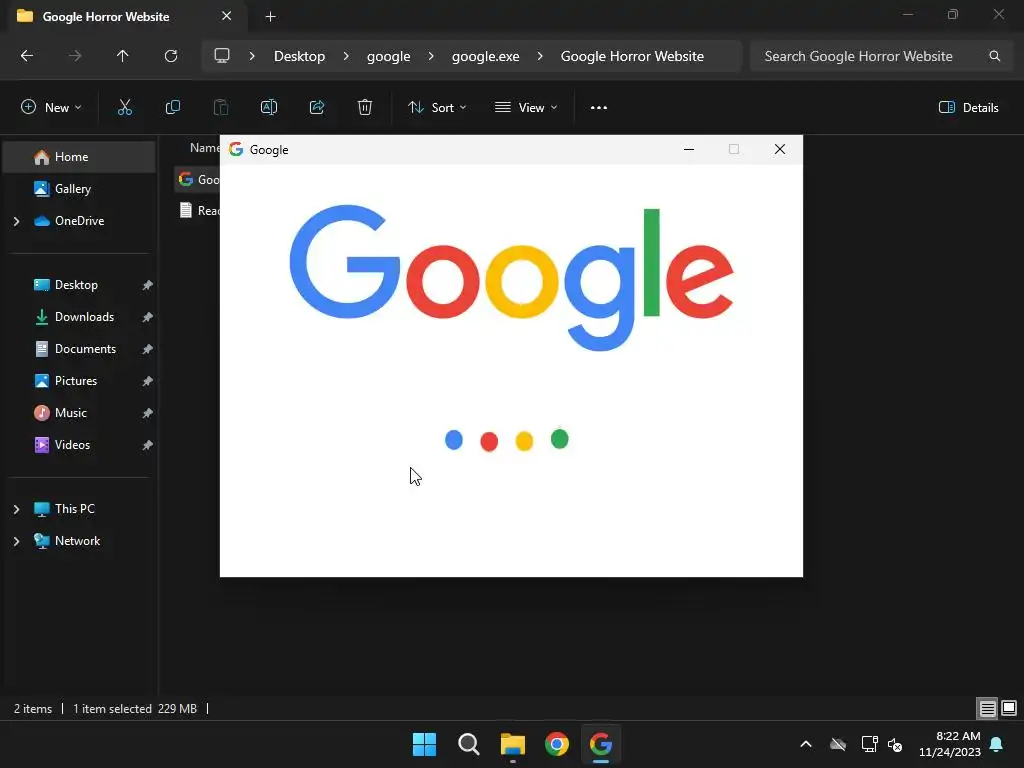Click chevron after Desktop in address bar
The width and height of the screenshot is (1024, 768).
click(x=346, y=56)
